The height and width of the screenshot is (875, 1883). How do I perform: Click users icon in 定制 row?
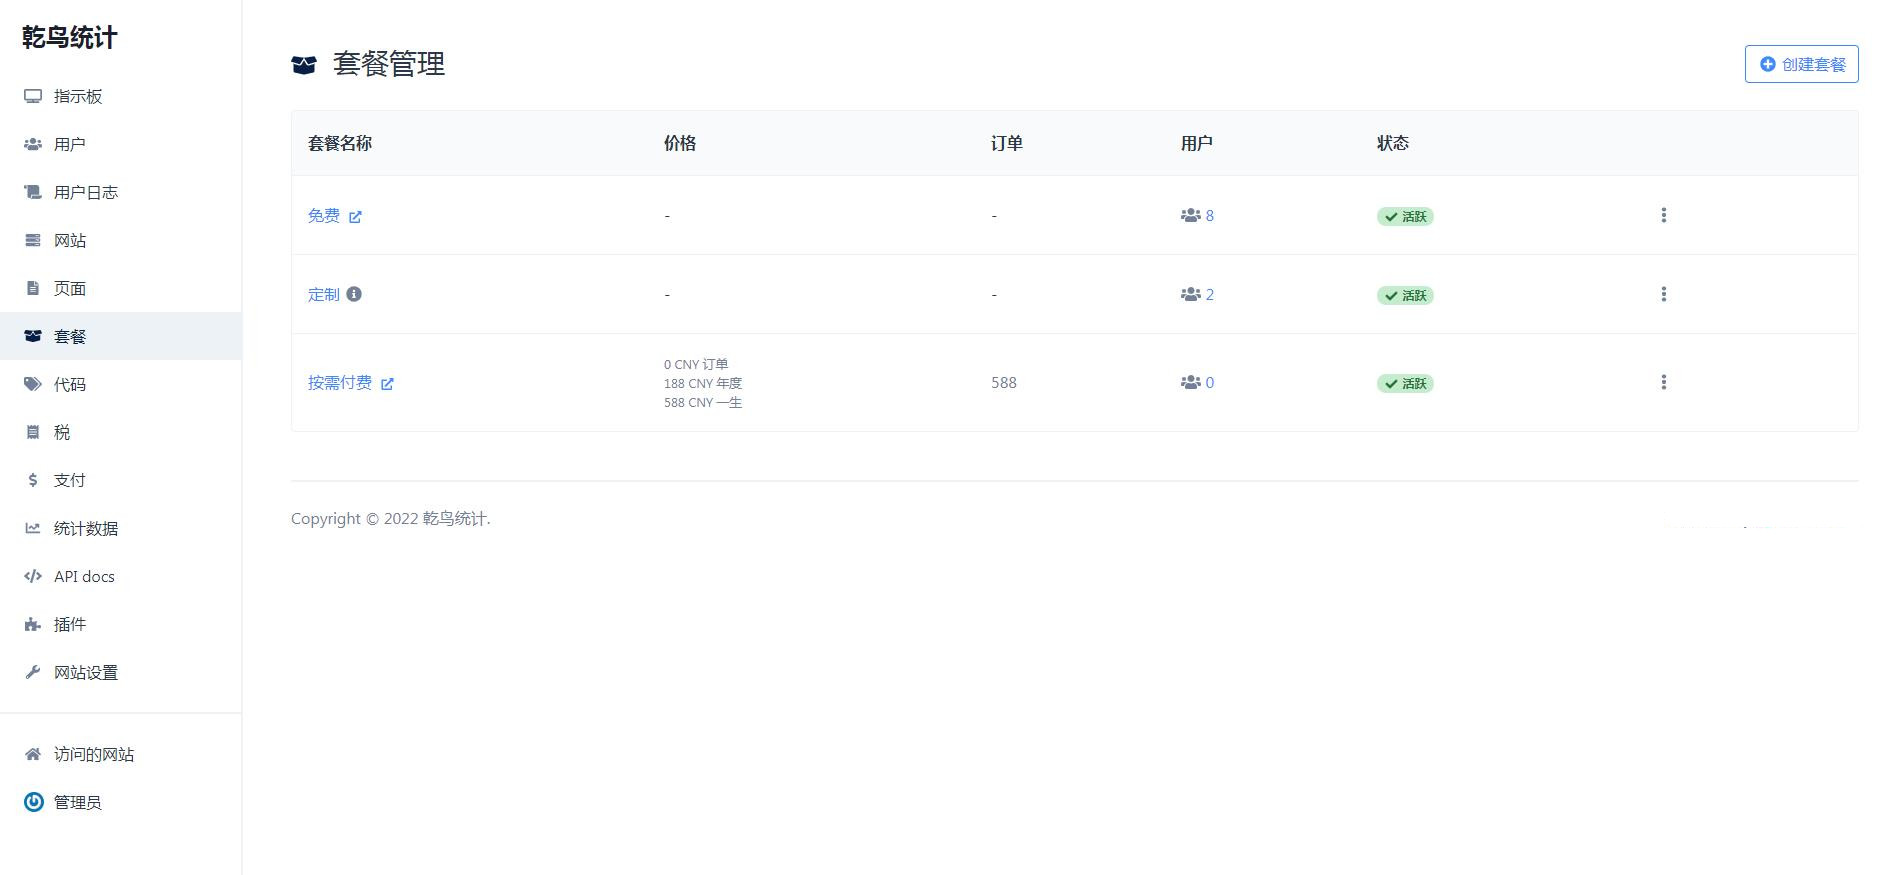coord(1190,294)
